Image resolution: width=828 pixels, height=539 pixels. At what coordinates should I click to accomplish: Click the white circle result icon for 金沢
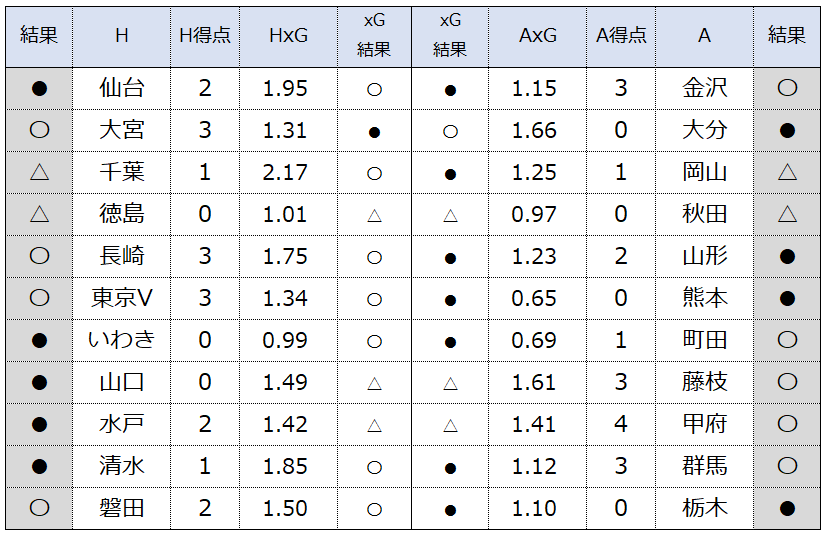pos(787,88)
